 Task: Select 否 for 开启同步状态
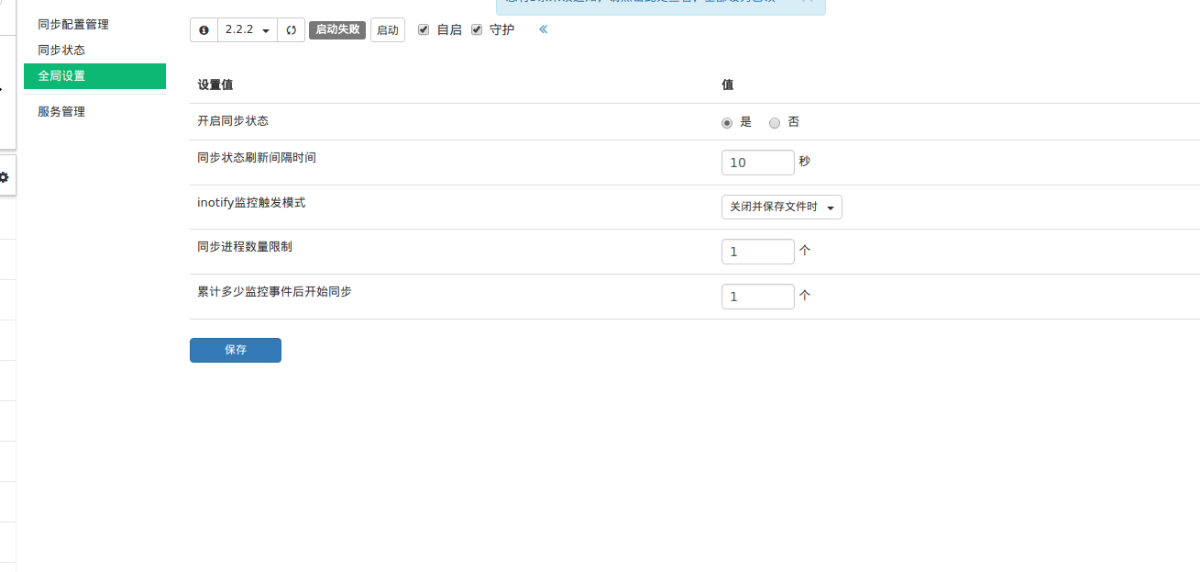click(774, 123)
